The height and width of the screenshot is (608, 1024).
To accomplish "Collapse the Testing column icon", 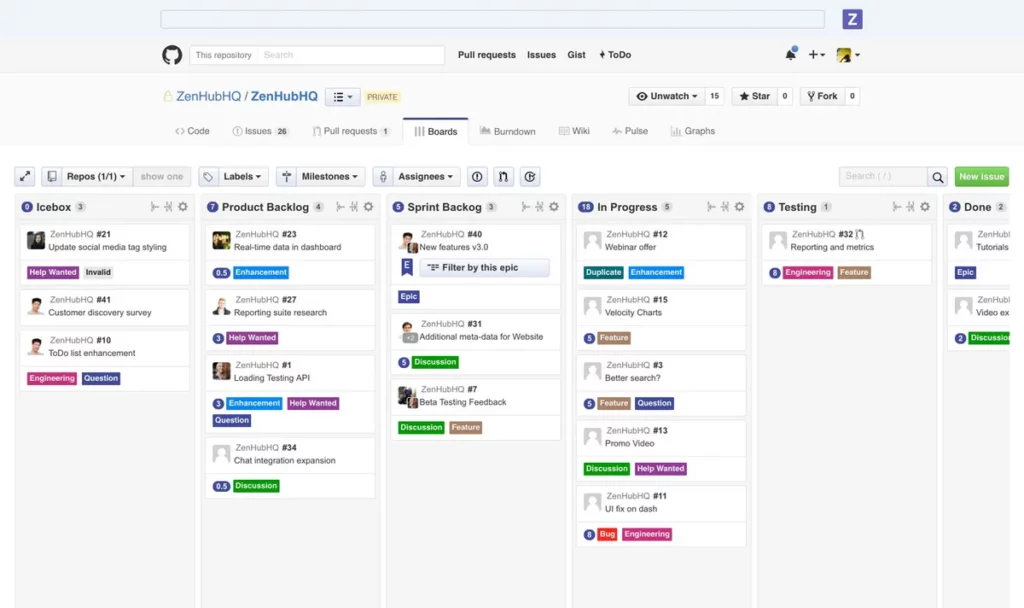I will pyautogui.click(x=897, y=206).
